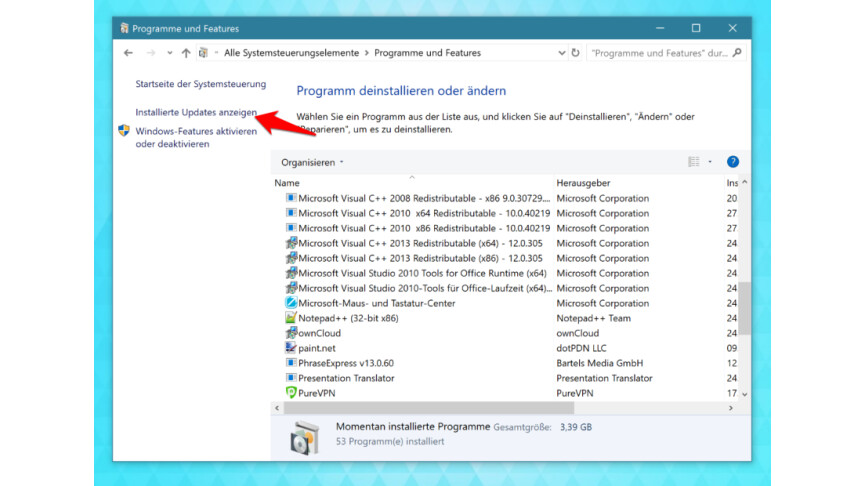Expand chevron after Alle Systemsteuerungselemente
This screenshot has height=486, width=864.
[x=366, y=53]
